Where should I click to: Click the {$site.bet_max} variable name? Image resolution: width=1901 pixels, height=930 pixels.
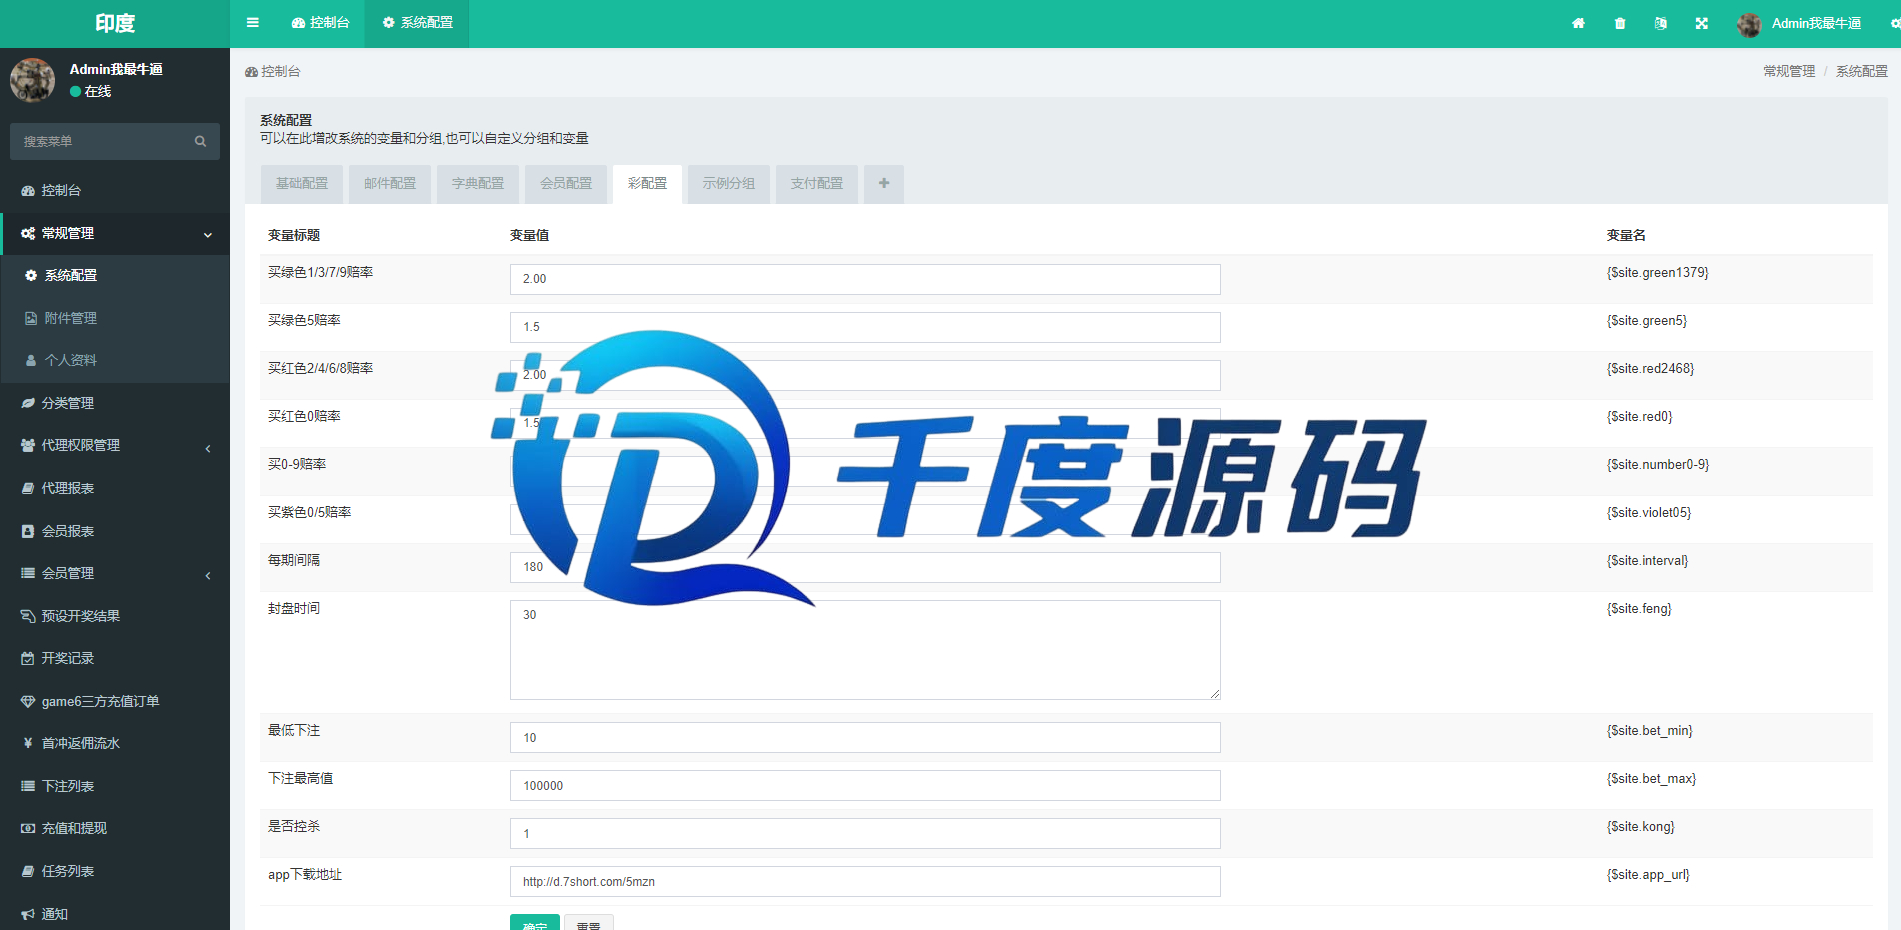pyautogui.click(x=1651, y=778)
